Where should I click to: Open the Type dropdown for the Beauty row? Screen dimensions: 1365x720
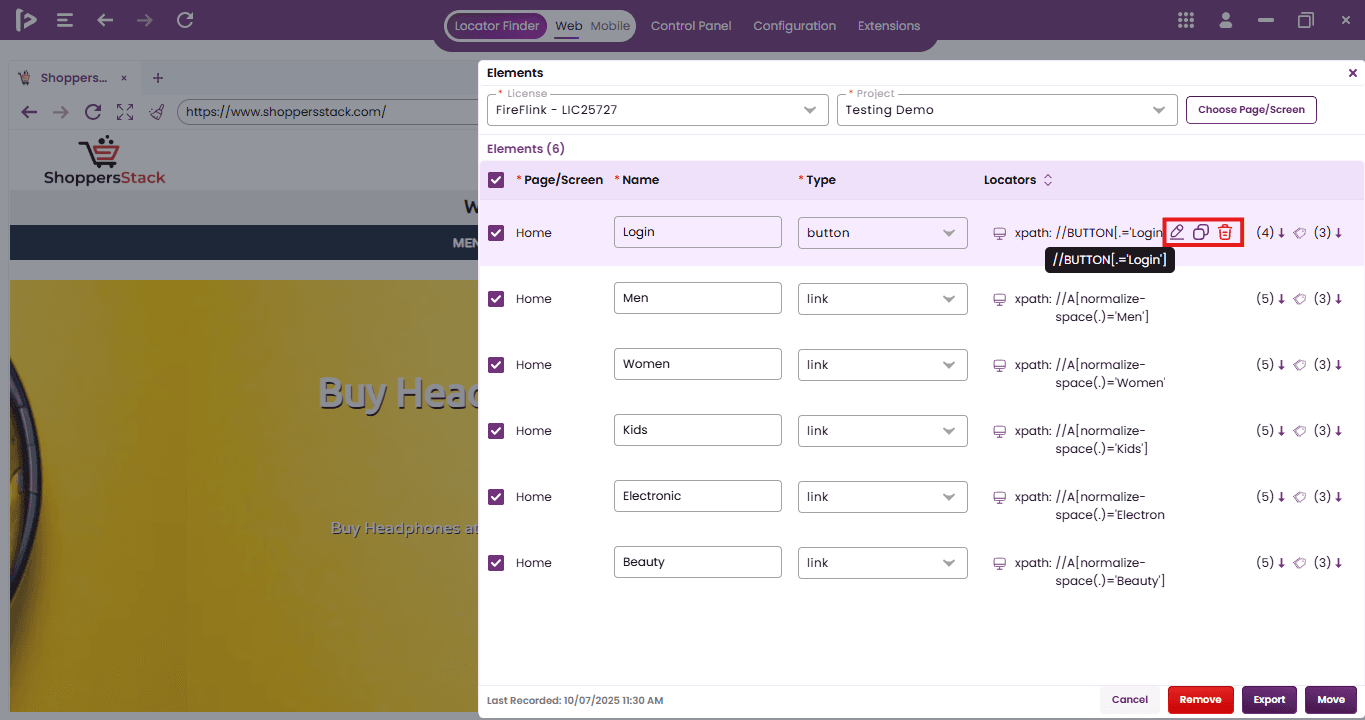(x=883, y=563)
